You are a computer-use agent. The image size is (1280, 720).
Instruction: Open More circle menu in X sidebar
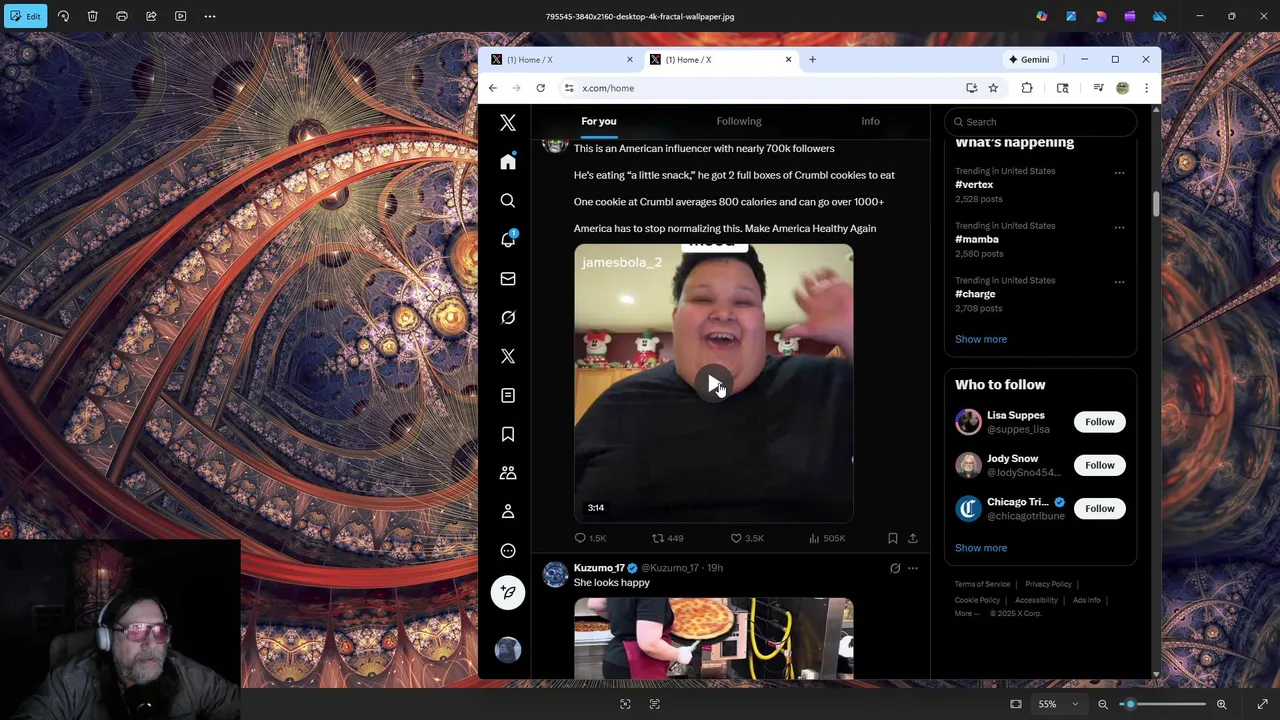[508, 551]
